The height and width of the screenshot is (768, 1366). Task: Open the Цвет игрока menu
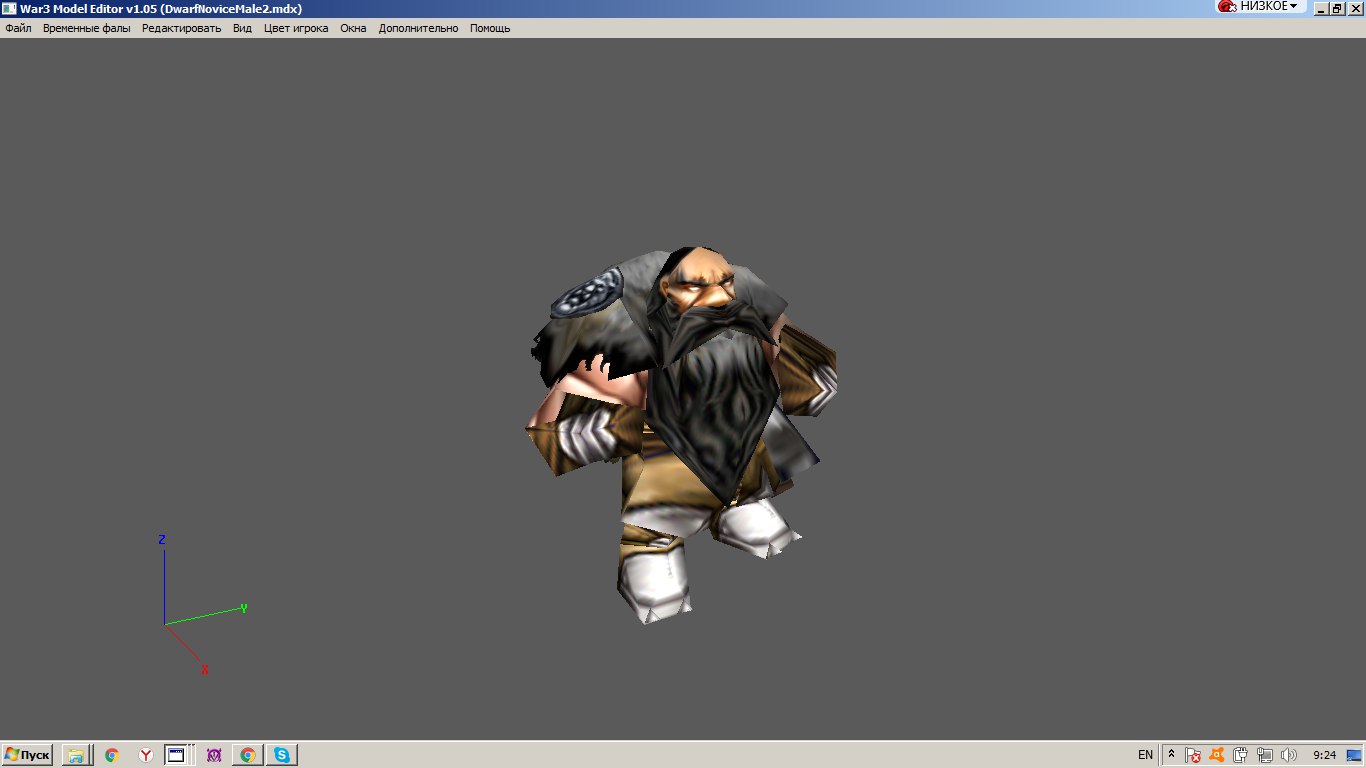(296, 28)
